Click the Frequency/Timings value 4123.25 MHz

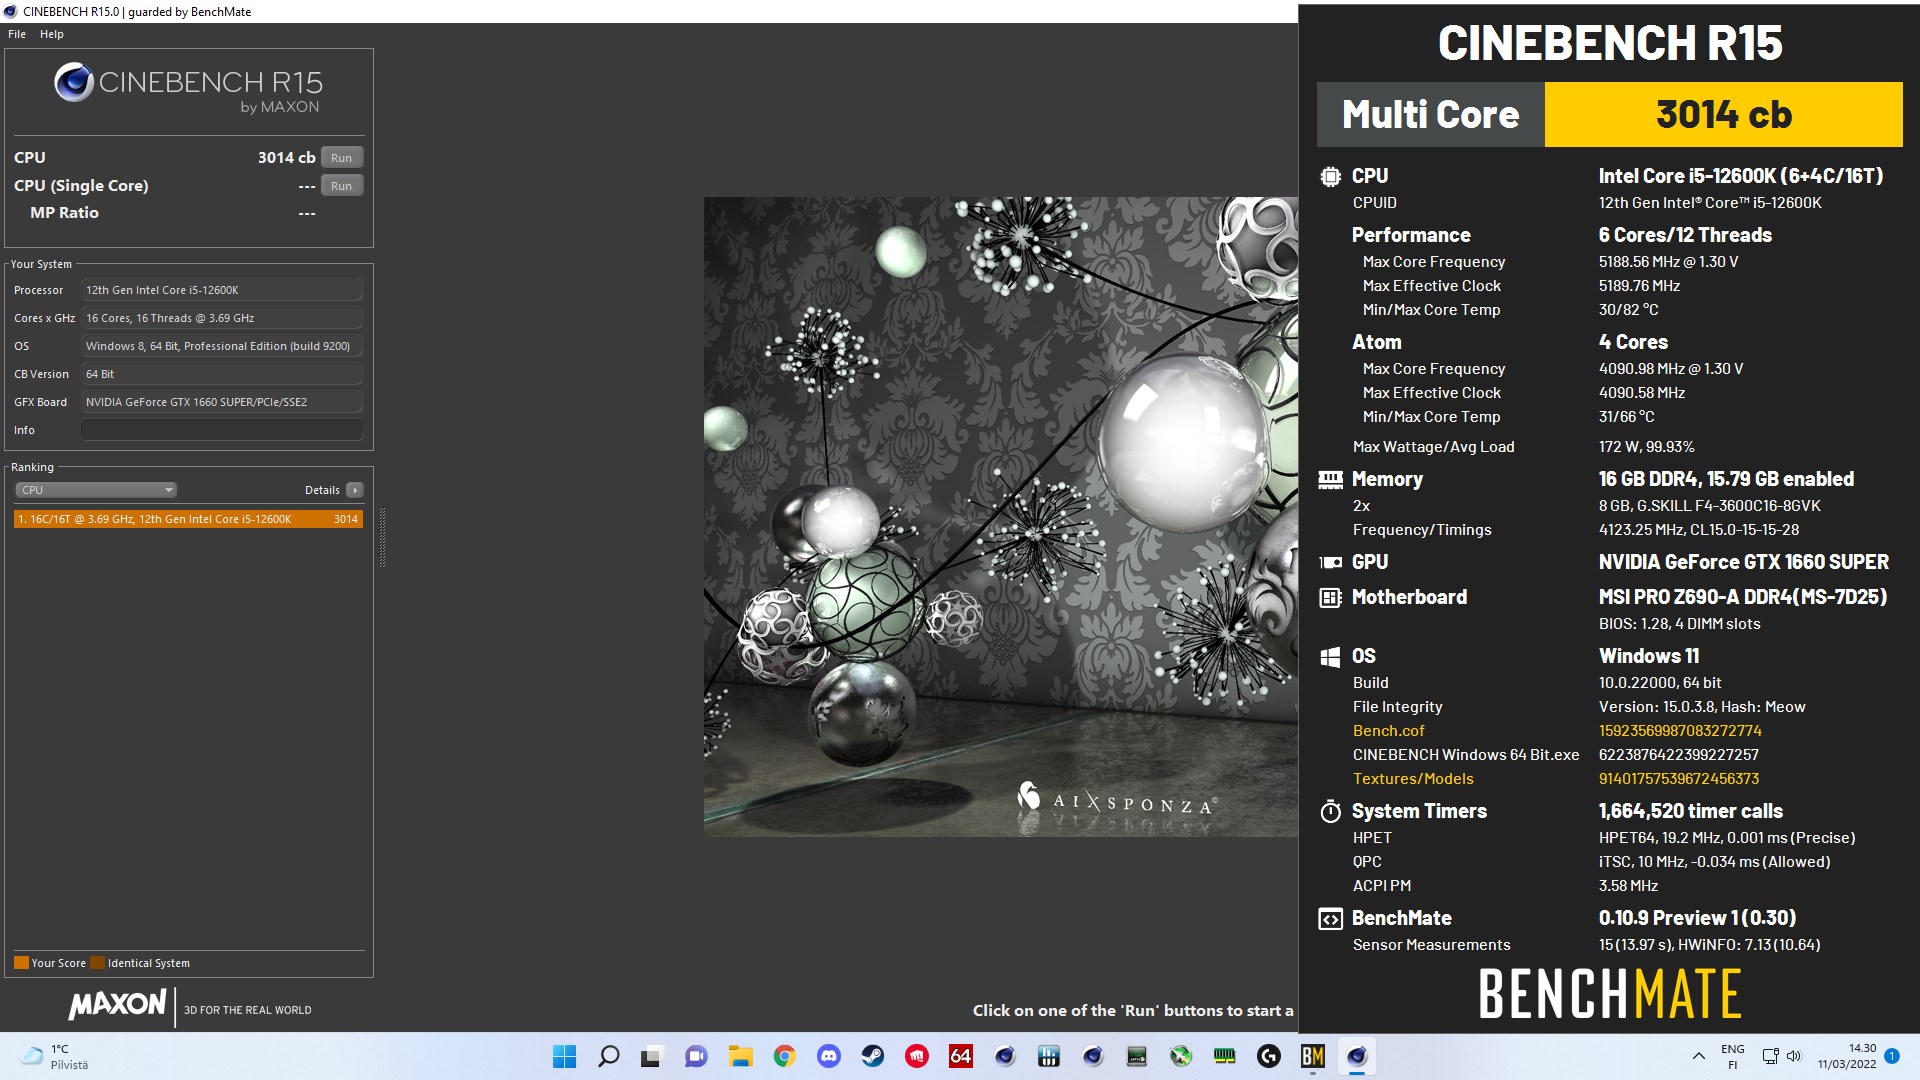point(1698,530)
